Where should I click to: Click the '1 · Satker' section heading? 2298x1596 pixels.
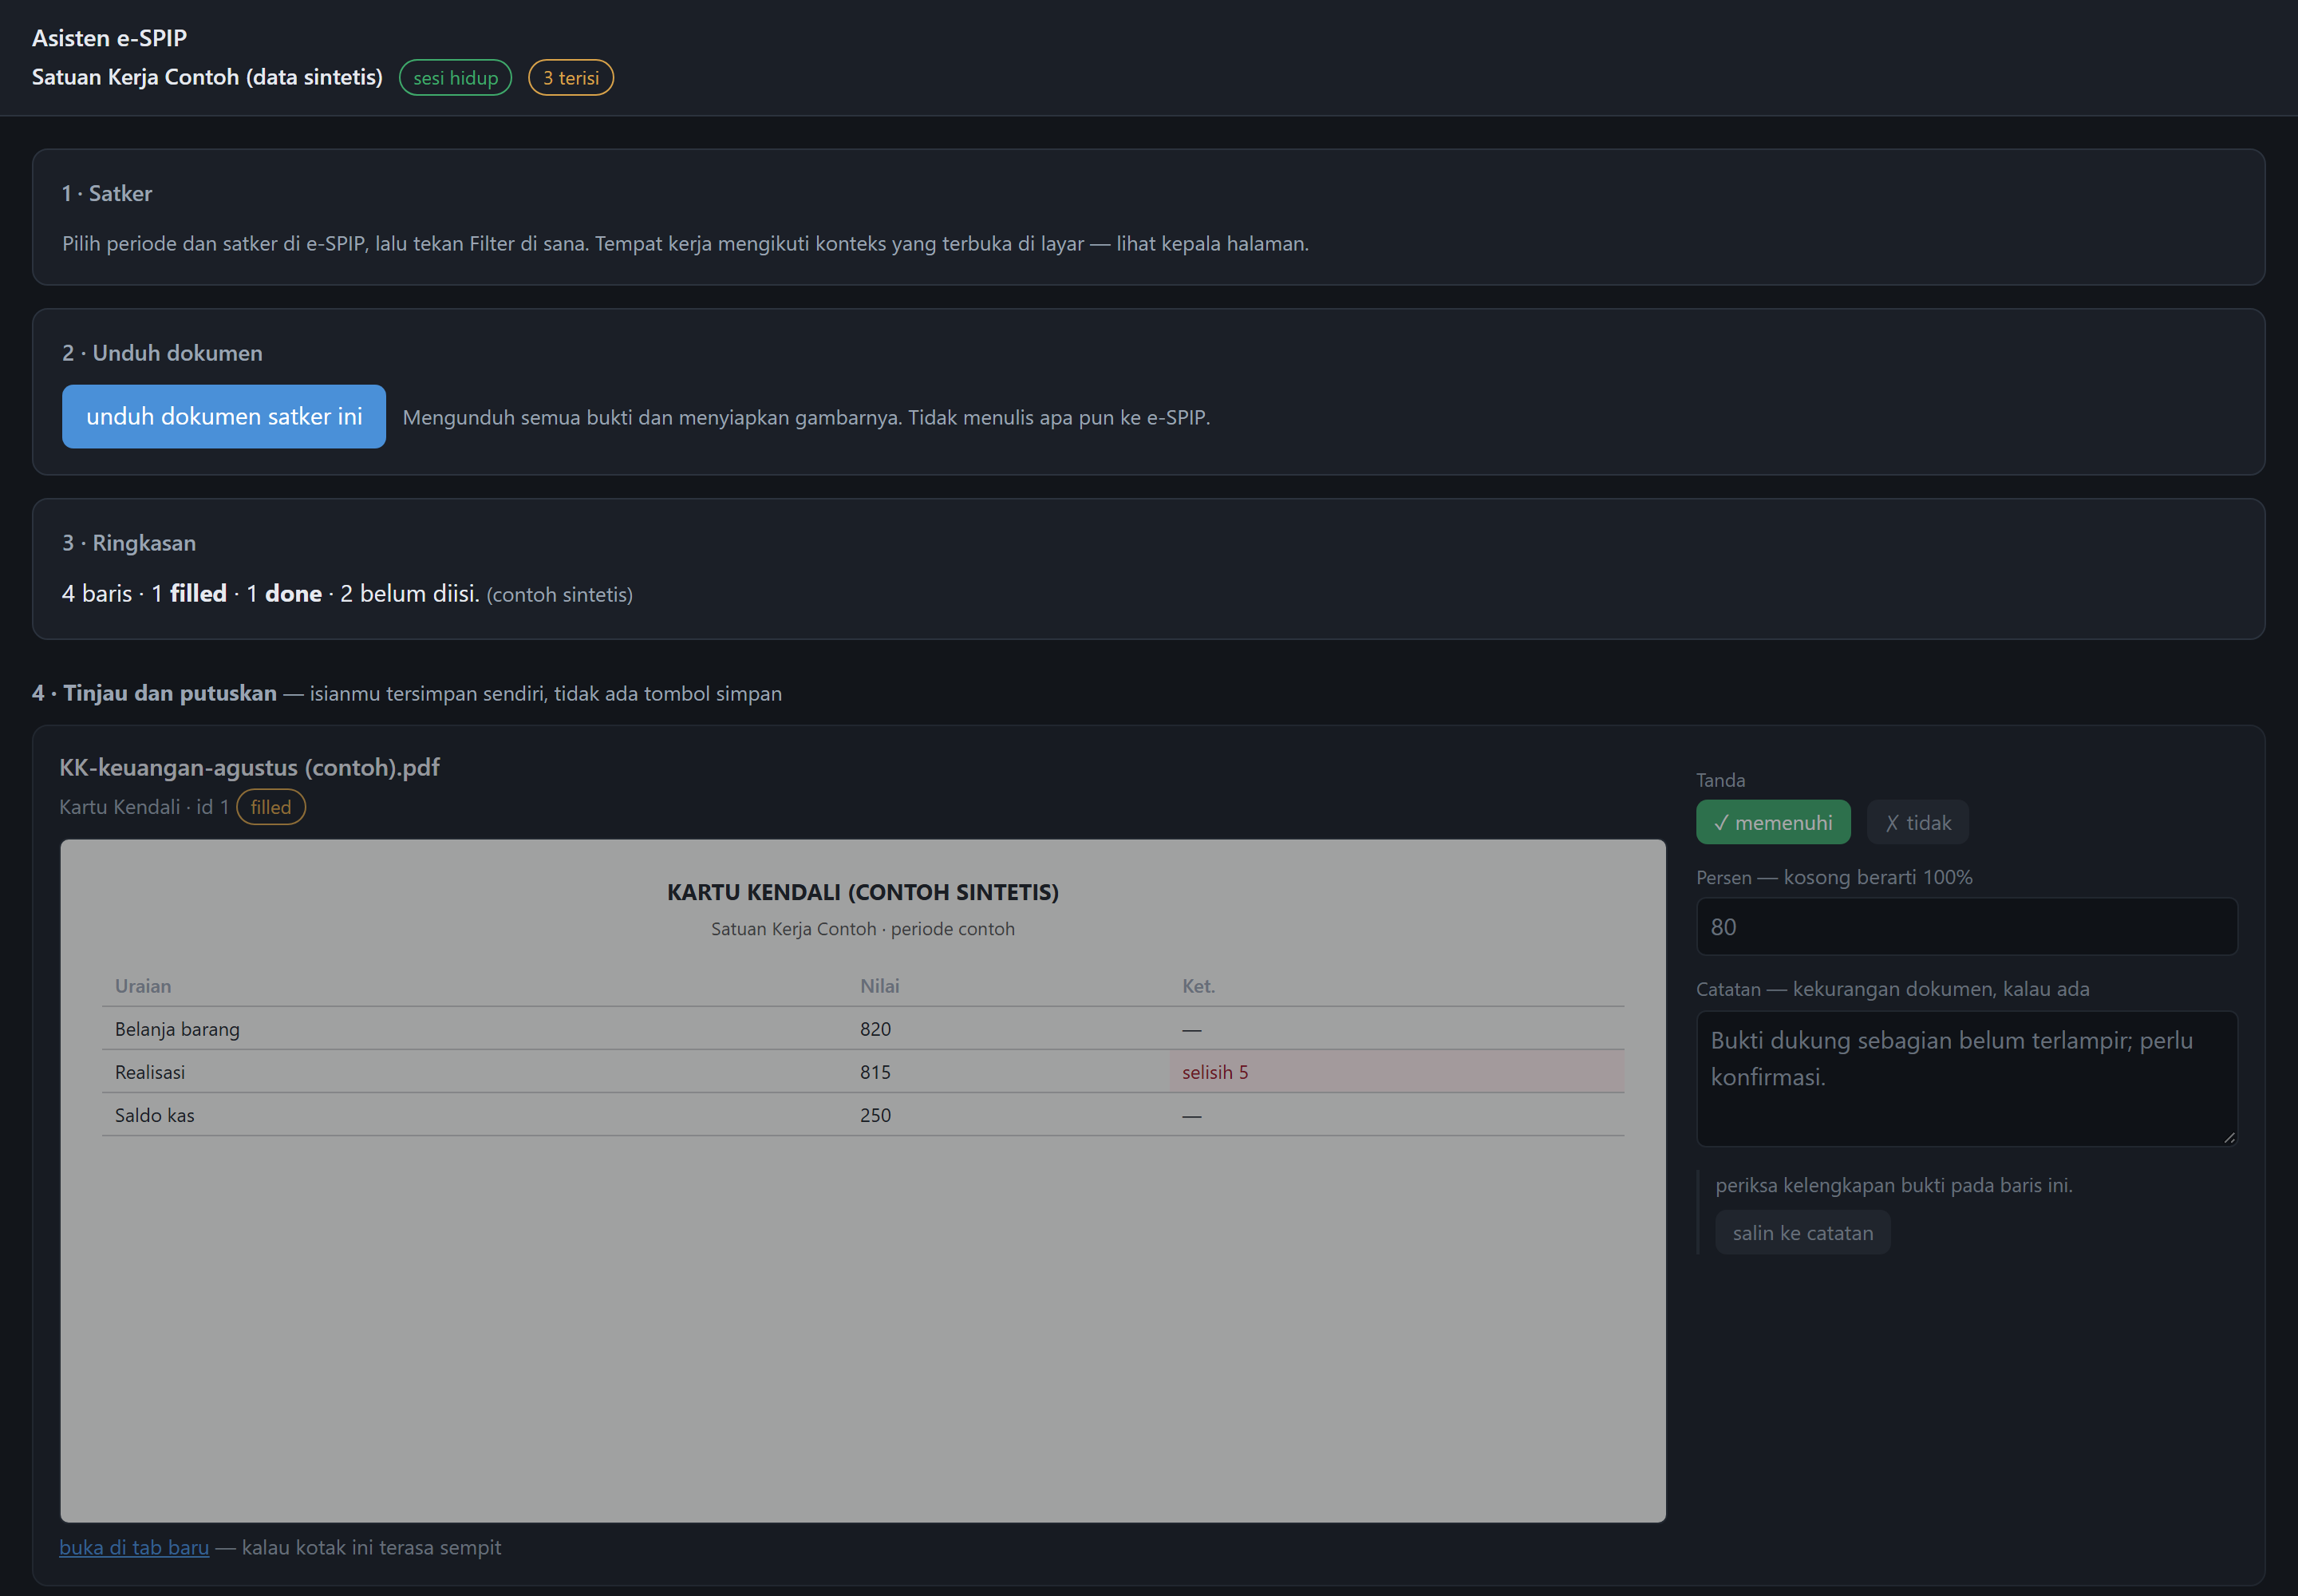pyautogui.click(x=107, y=193)
